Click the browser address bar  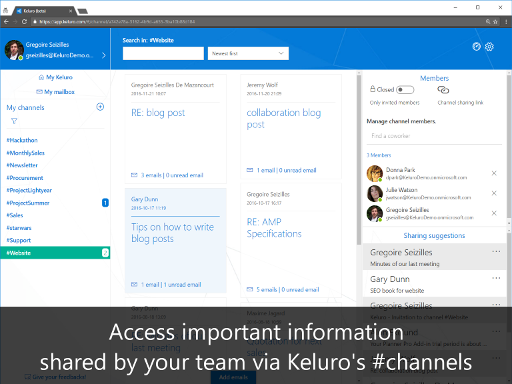tap(257, 22)
